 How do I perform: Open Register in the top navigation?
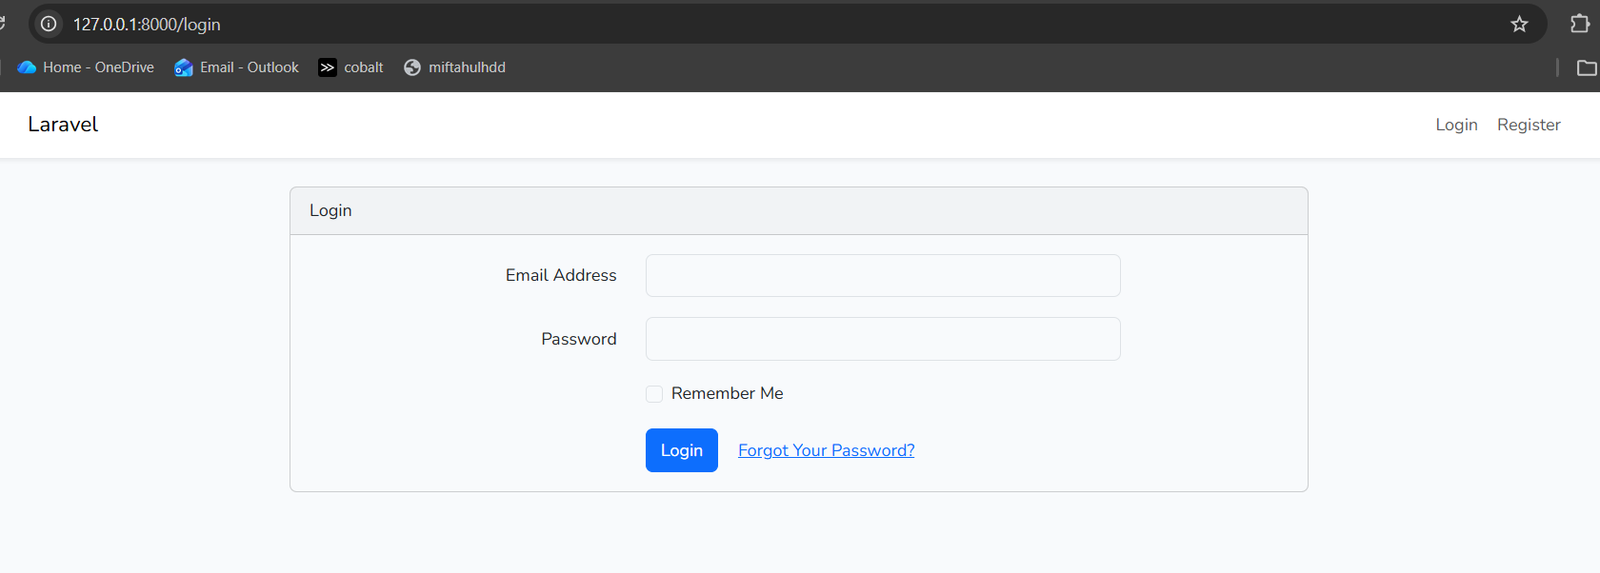[x=1528, y=125]
